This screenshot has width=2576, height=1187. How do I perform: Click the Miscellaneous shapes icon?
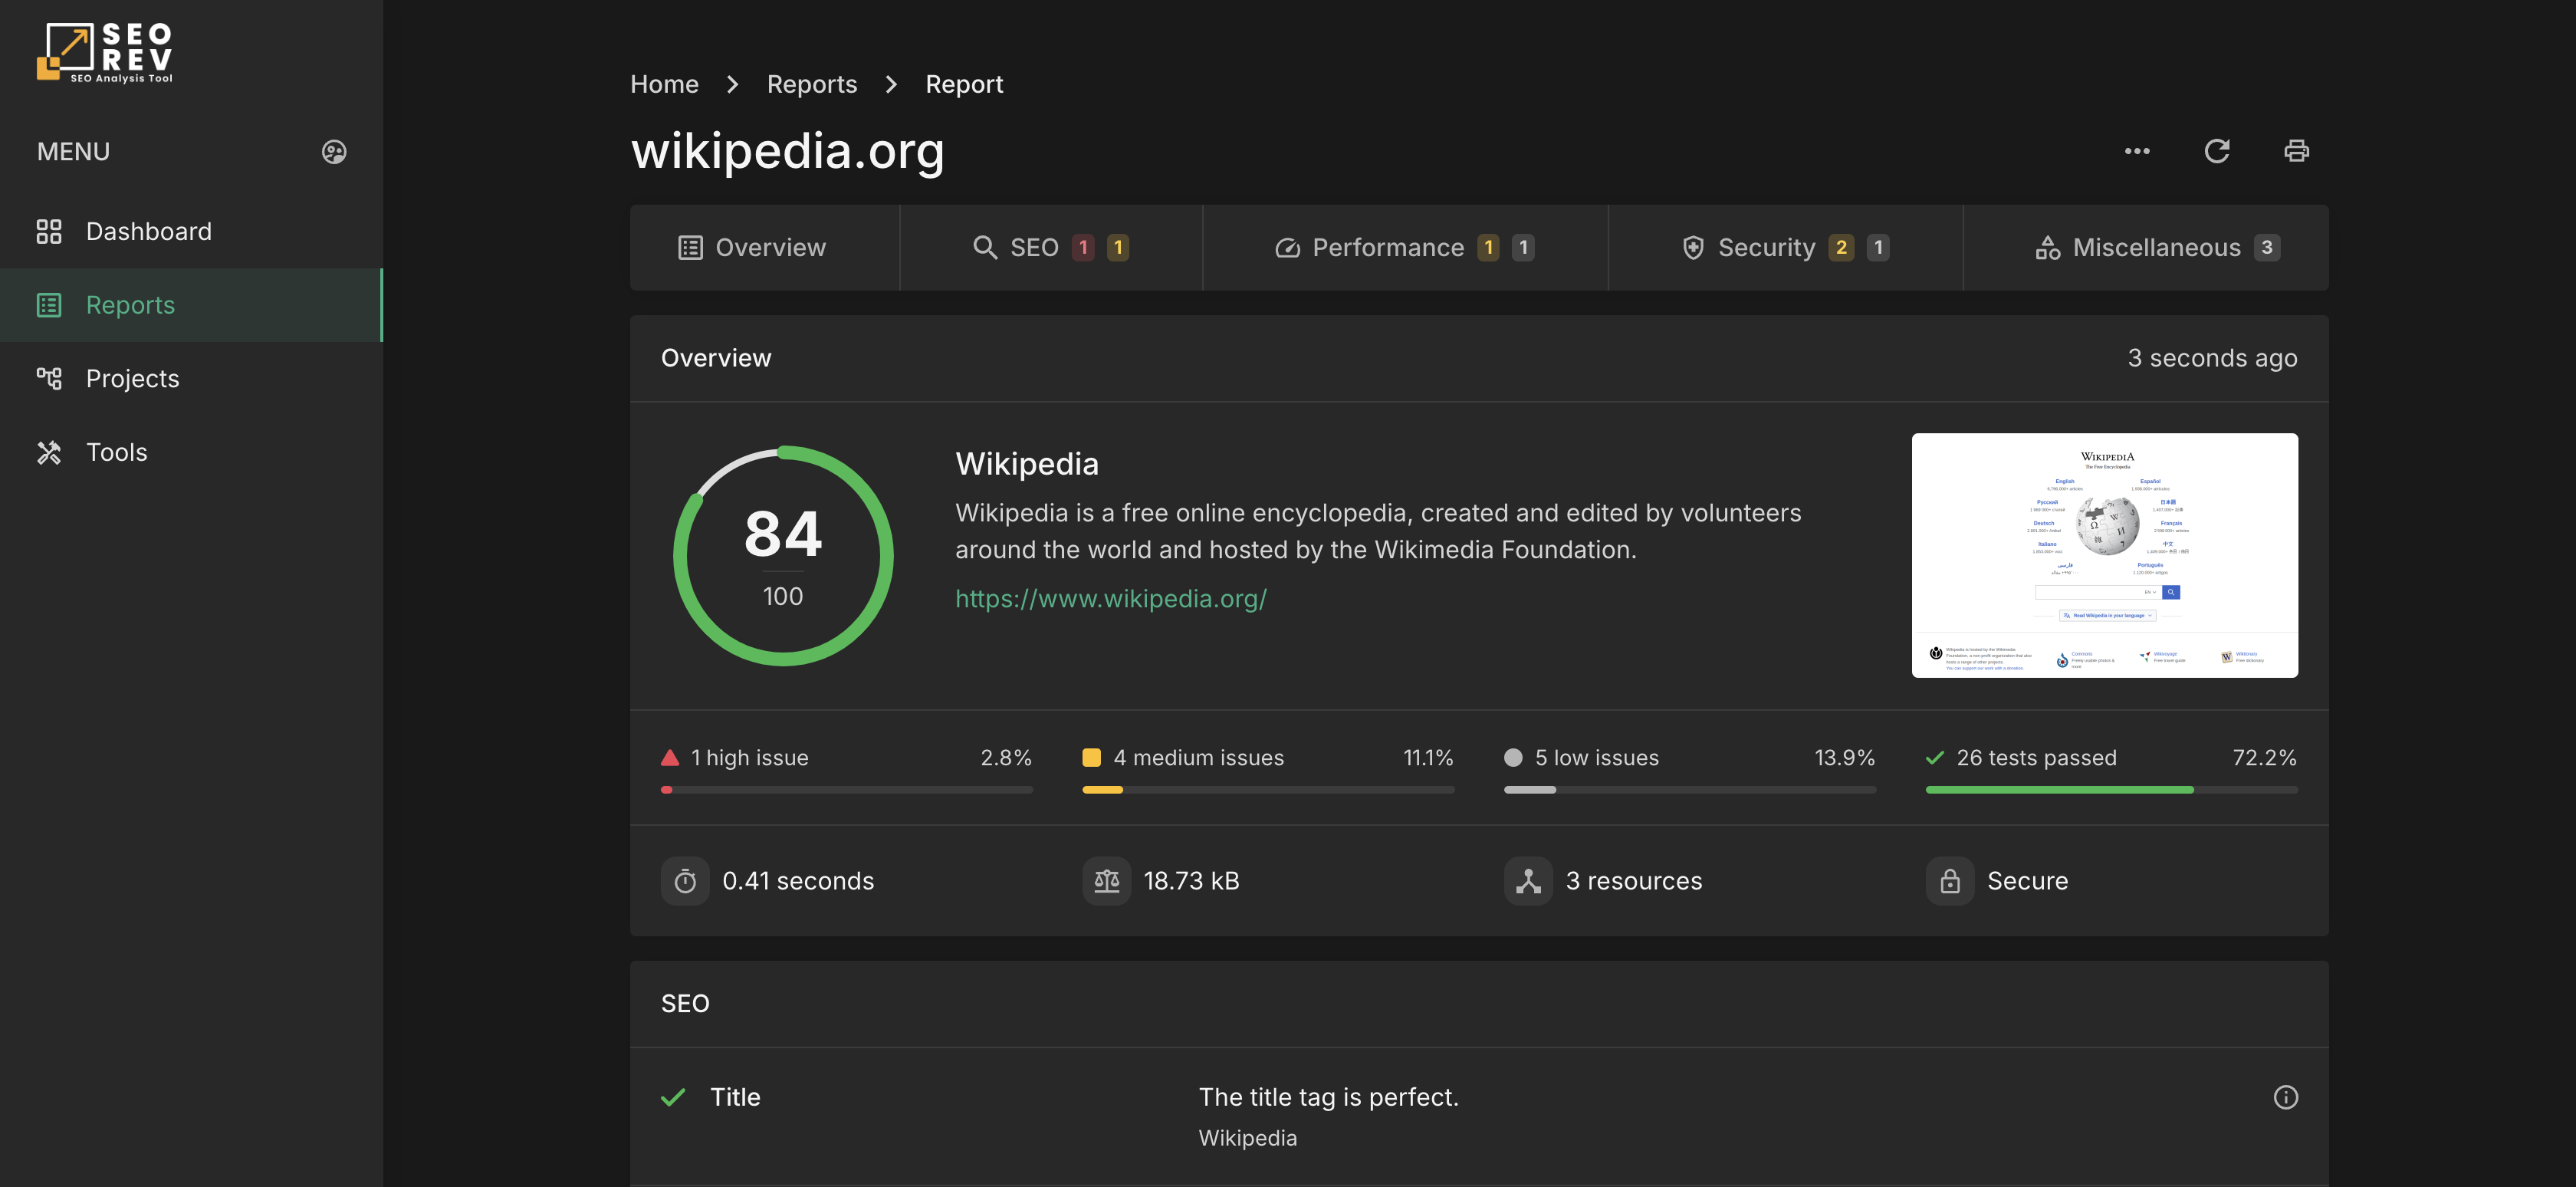[x=2047, y=247]
